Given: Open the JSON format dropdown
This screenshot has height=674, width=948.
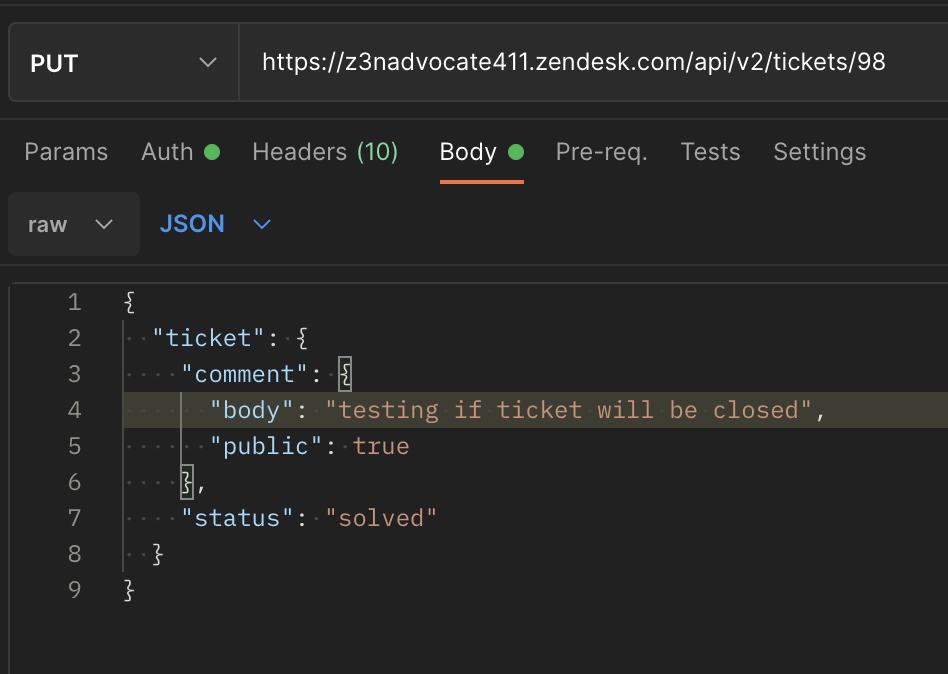Looking at the screenshot, I should (x=215, y=224).
